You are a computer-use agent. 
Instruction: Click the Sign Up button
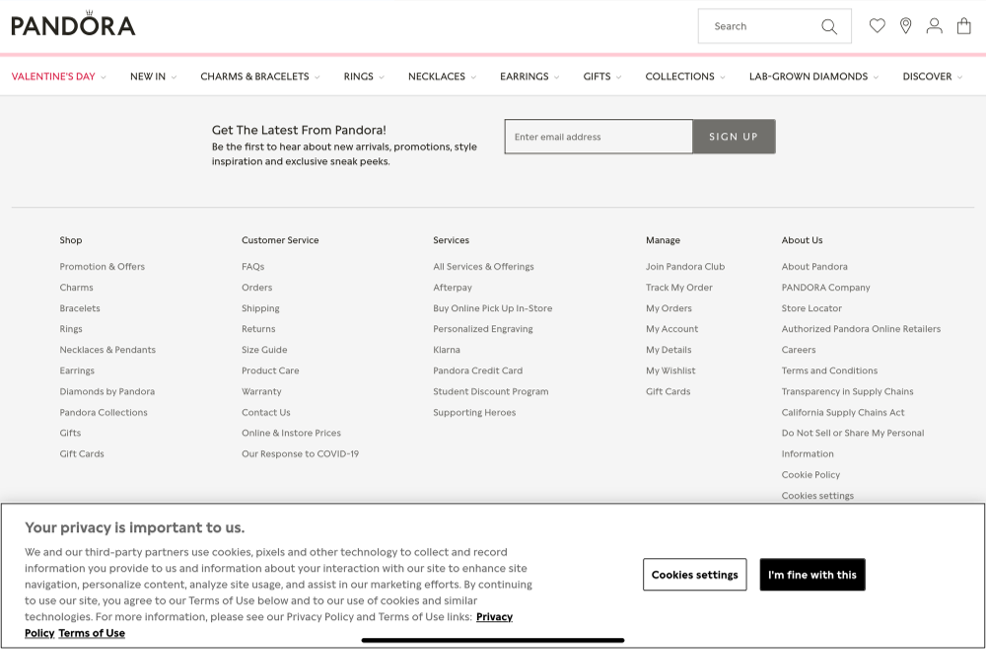(x=733, y=136)
